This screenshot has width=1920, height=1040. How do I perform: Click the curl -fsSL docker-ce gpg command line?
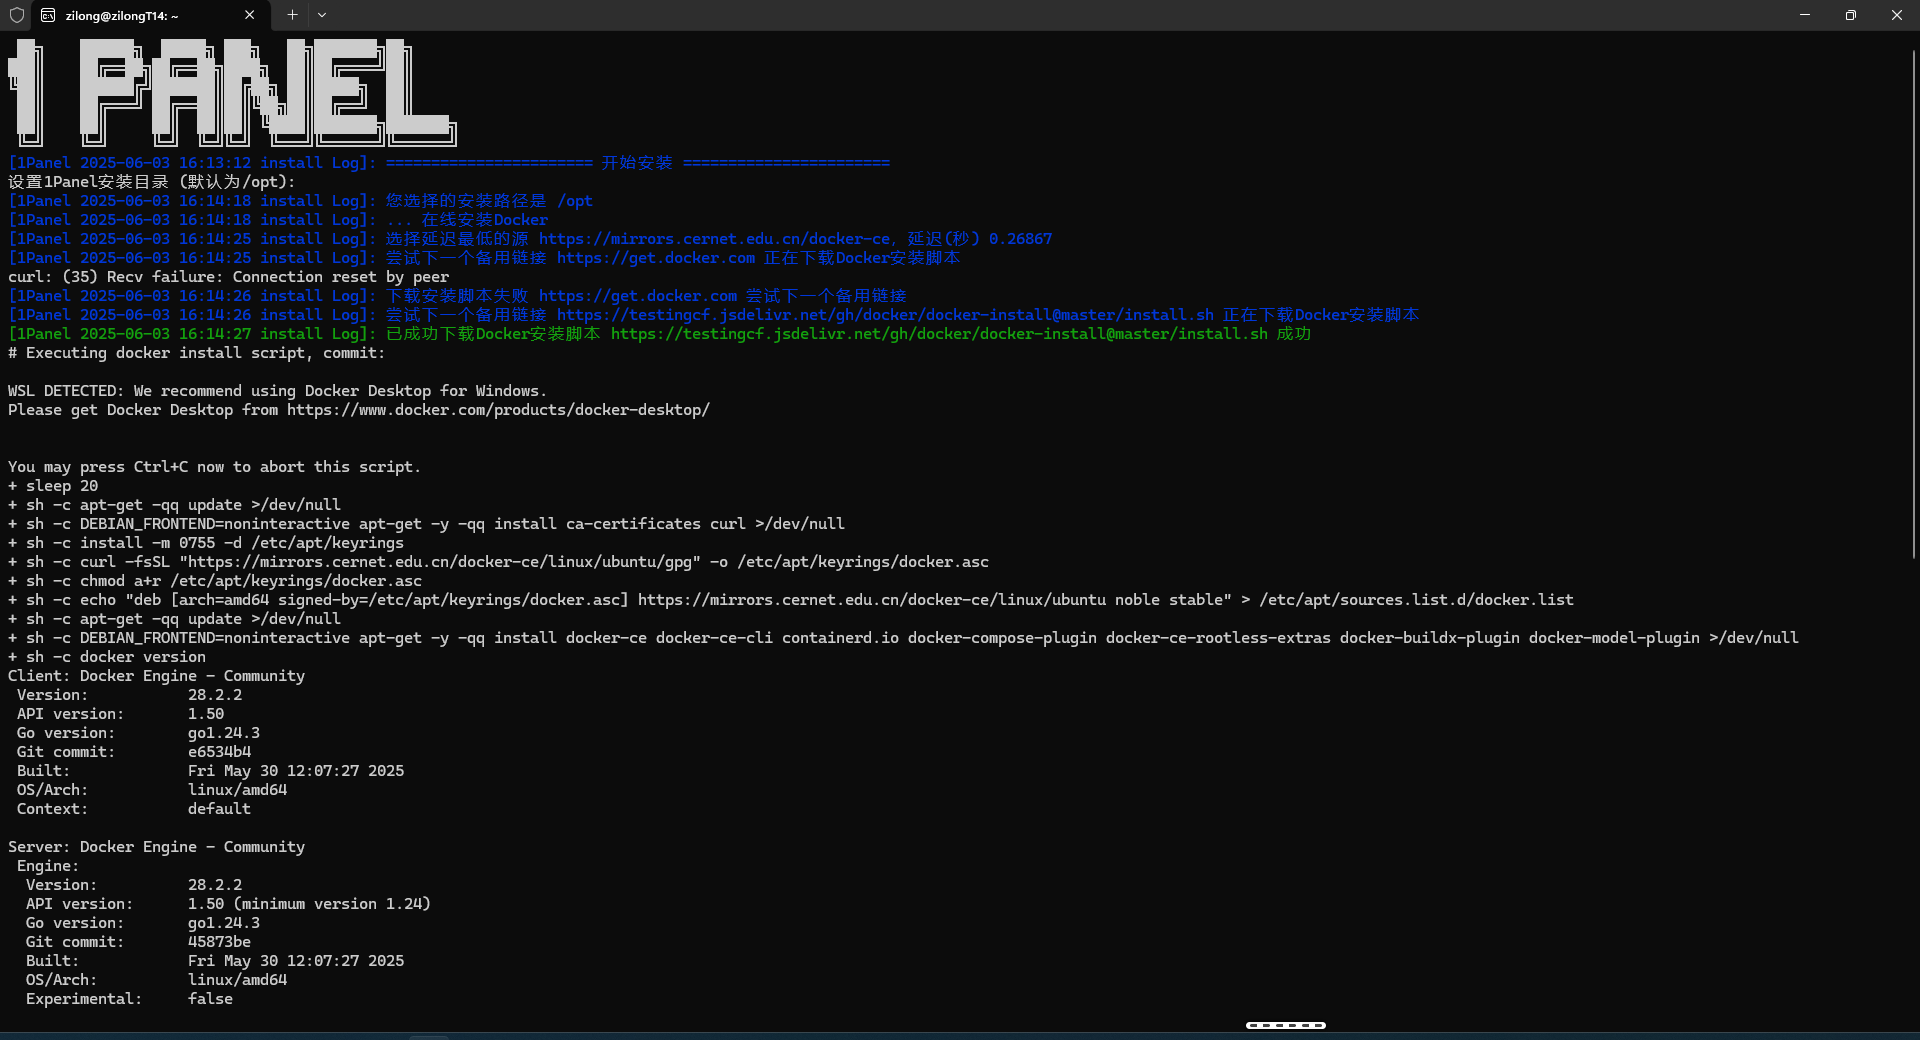(498, 562)
